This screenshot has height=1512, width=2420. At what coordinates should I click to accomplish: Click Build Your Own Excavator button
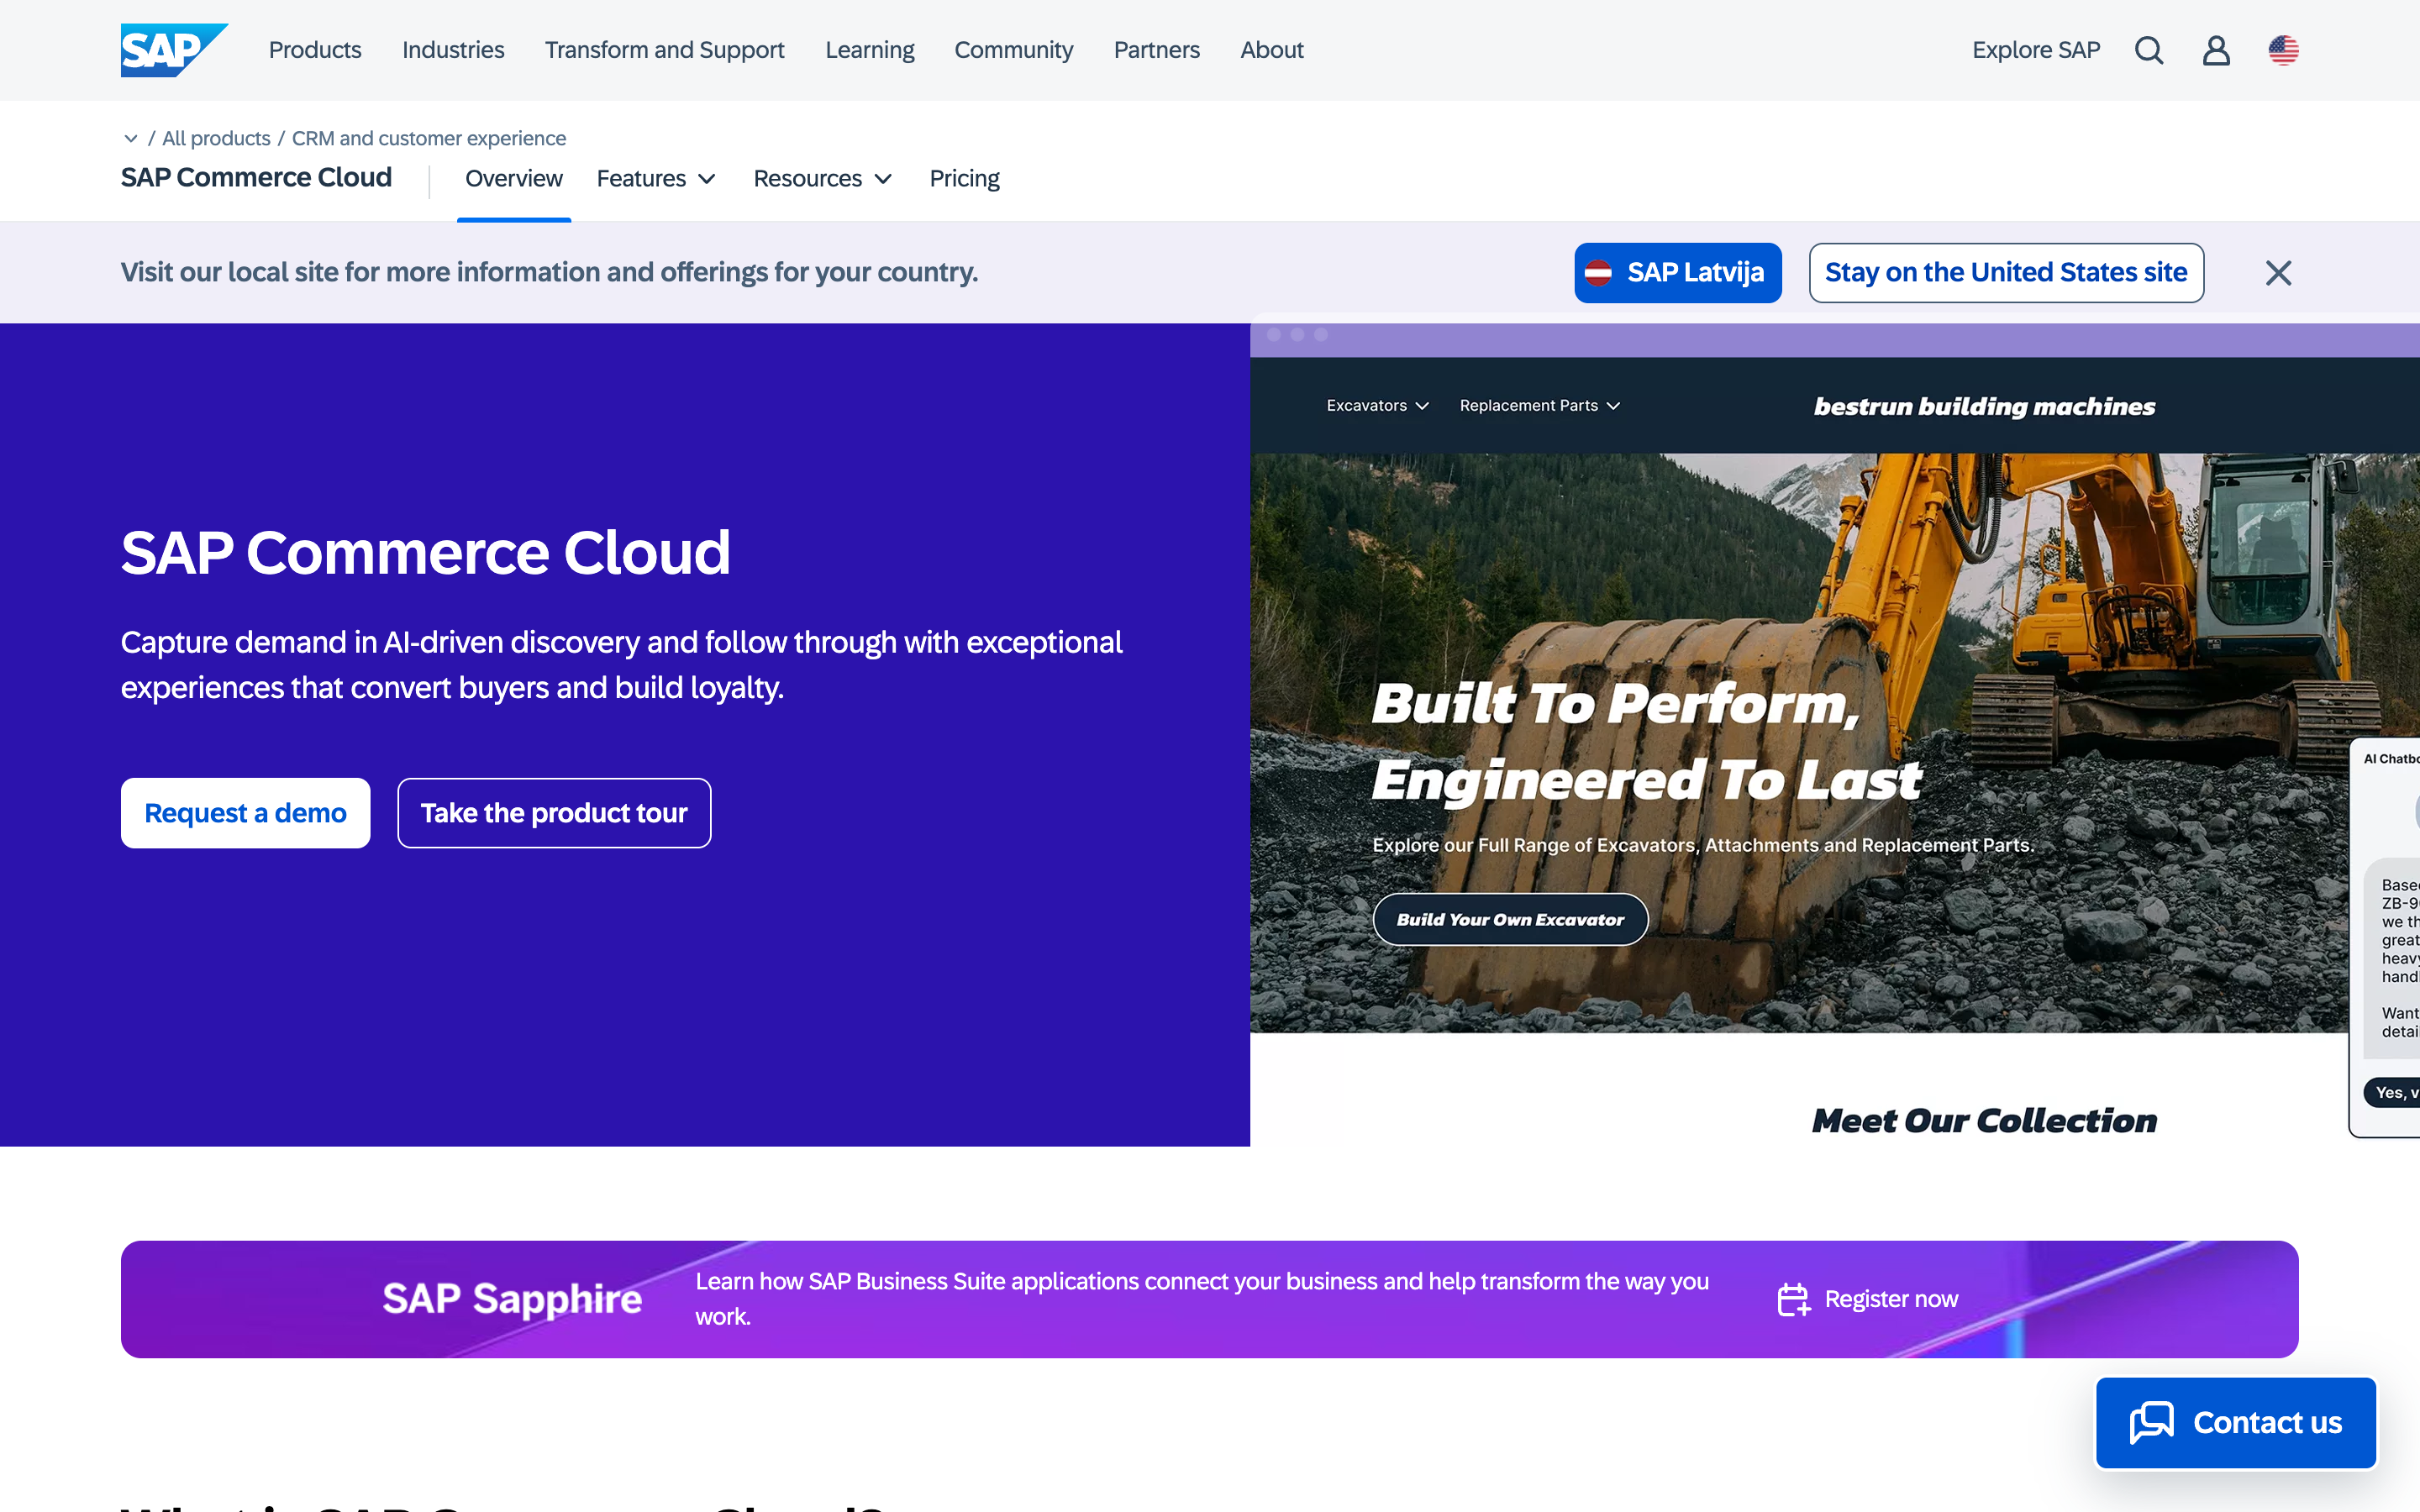pos(1510,919)
